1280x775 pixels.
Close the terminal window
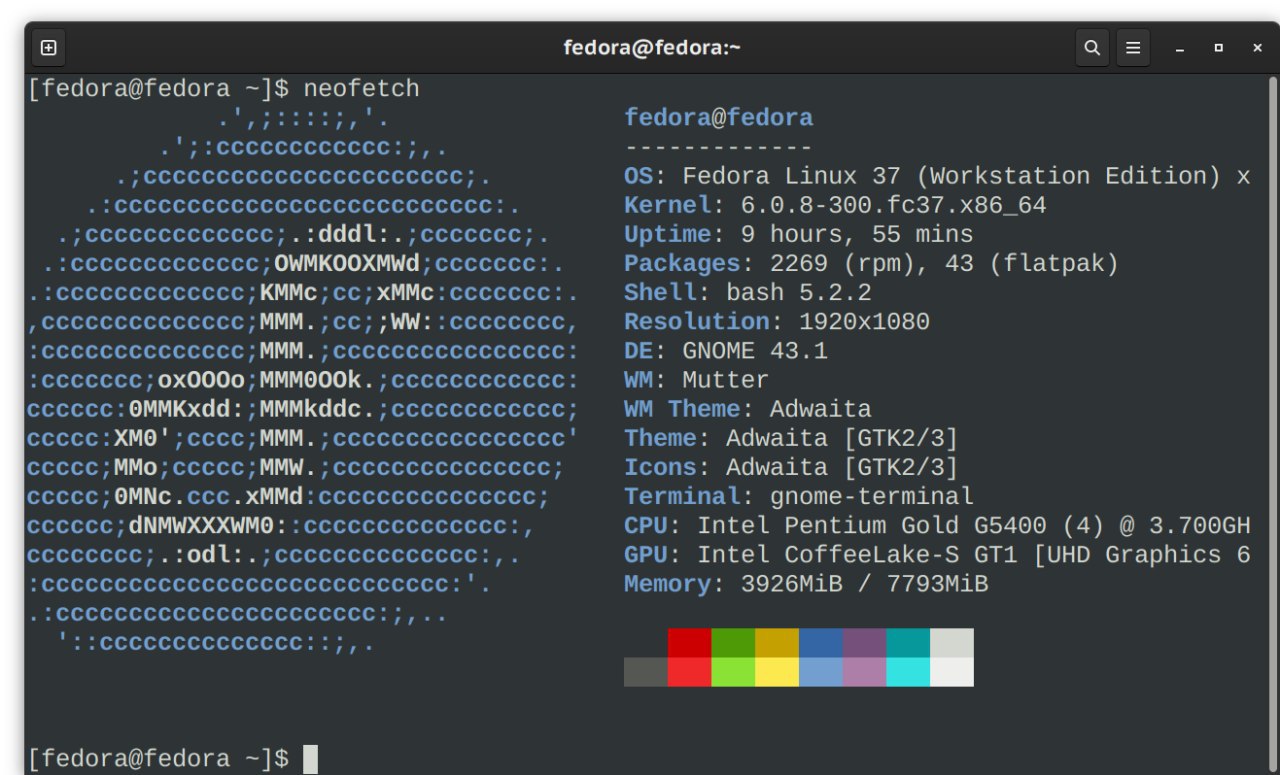coord(1257,48)
